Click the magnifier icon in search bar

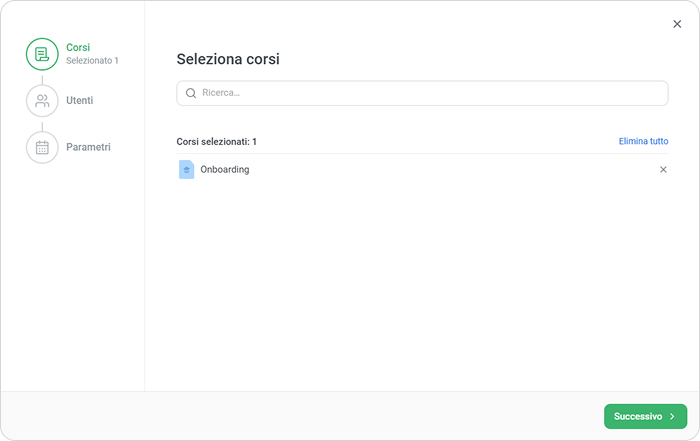[x=191, y=93]
